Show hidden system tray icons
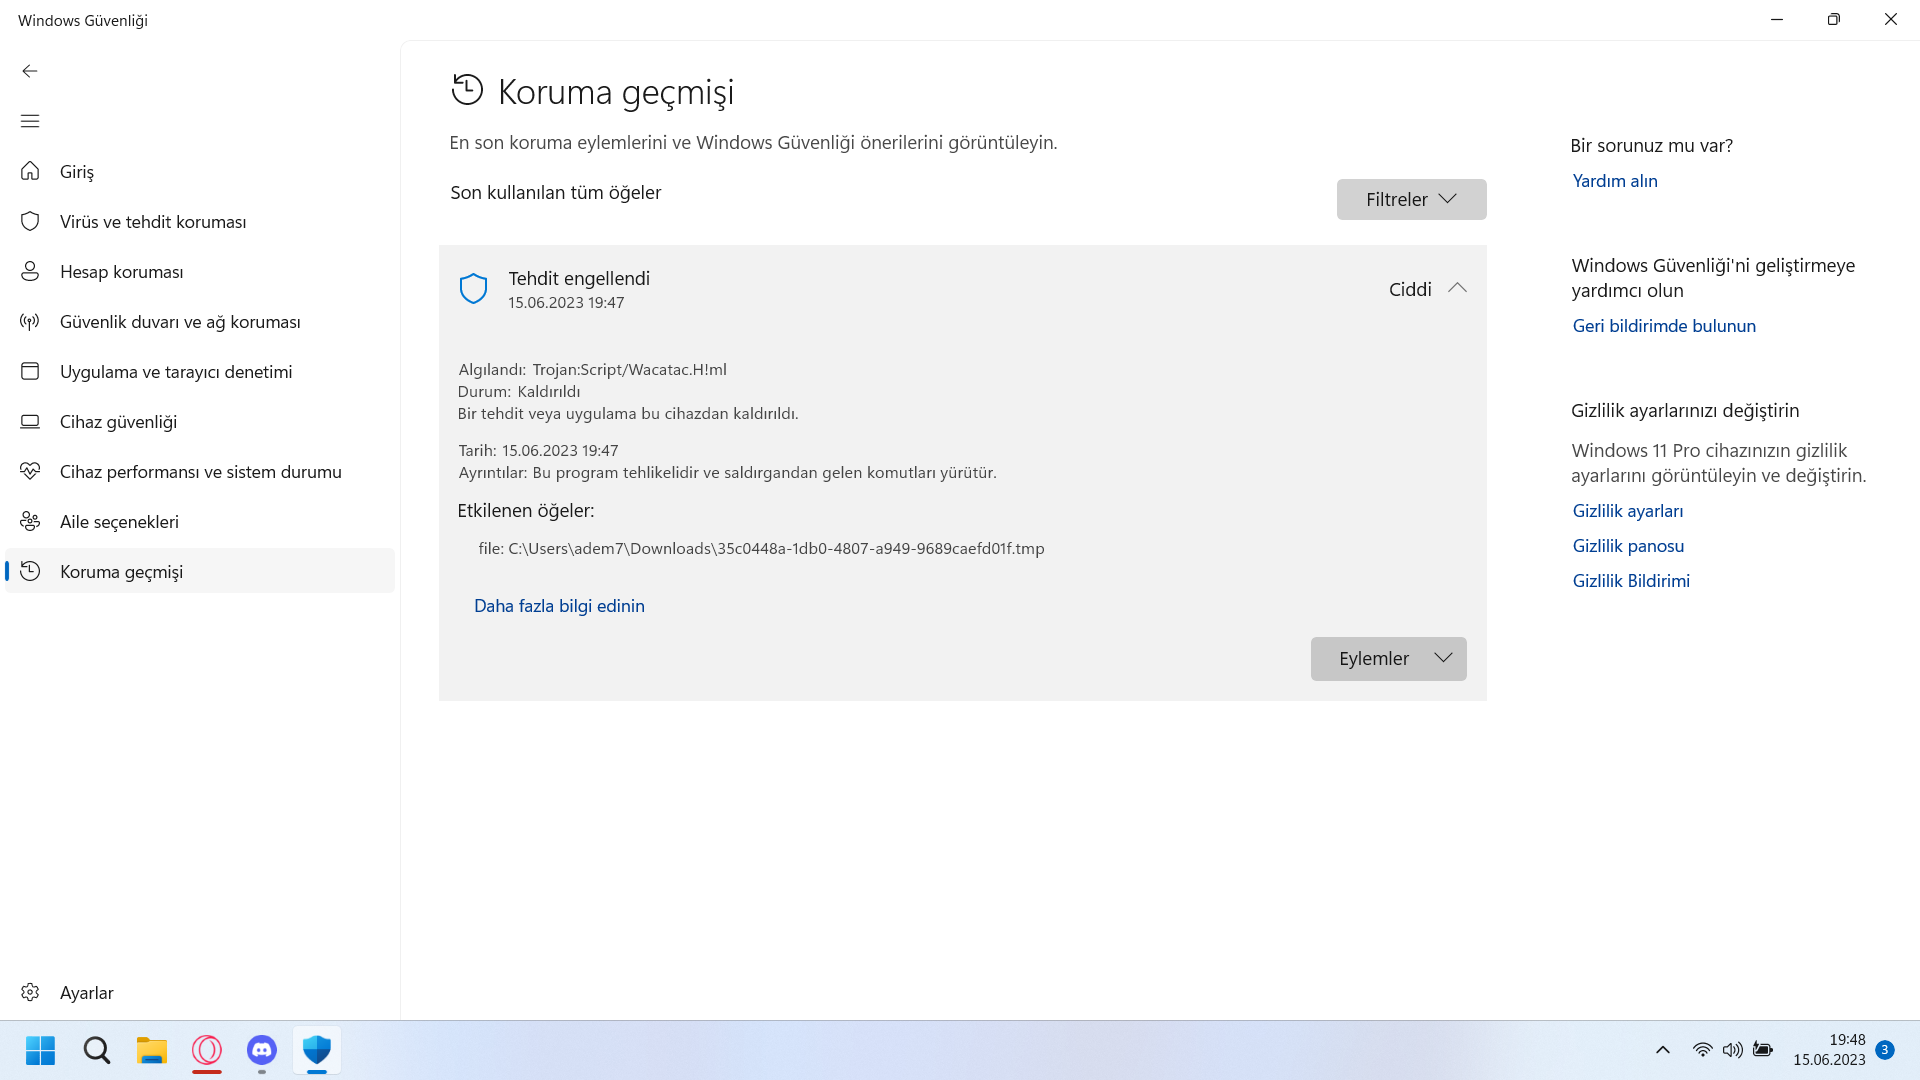Image resolution: width=1920 pixels, height=1080 pixels. (1663, 1050)
